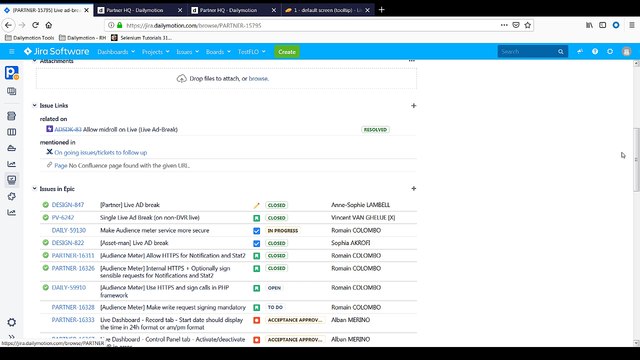This screenshot has height=360, width=640.
Task: Click assignee Anne-Sophie LAMBELL
Action: tap(360, 205)
